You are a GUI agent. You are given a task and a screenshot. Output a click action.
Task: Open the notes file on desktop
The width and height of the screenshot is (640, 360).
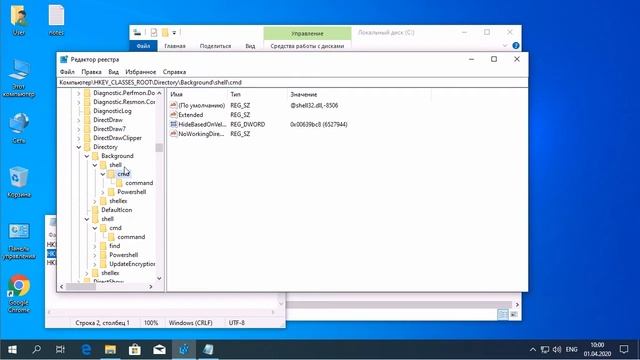[x=56, y=20]
